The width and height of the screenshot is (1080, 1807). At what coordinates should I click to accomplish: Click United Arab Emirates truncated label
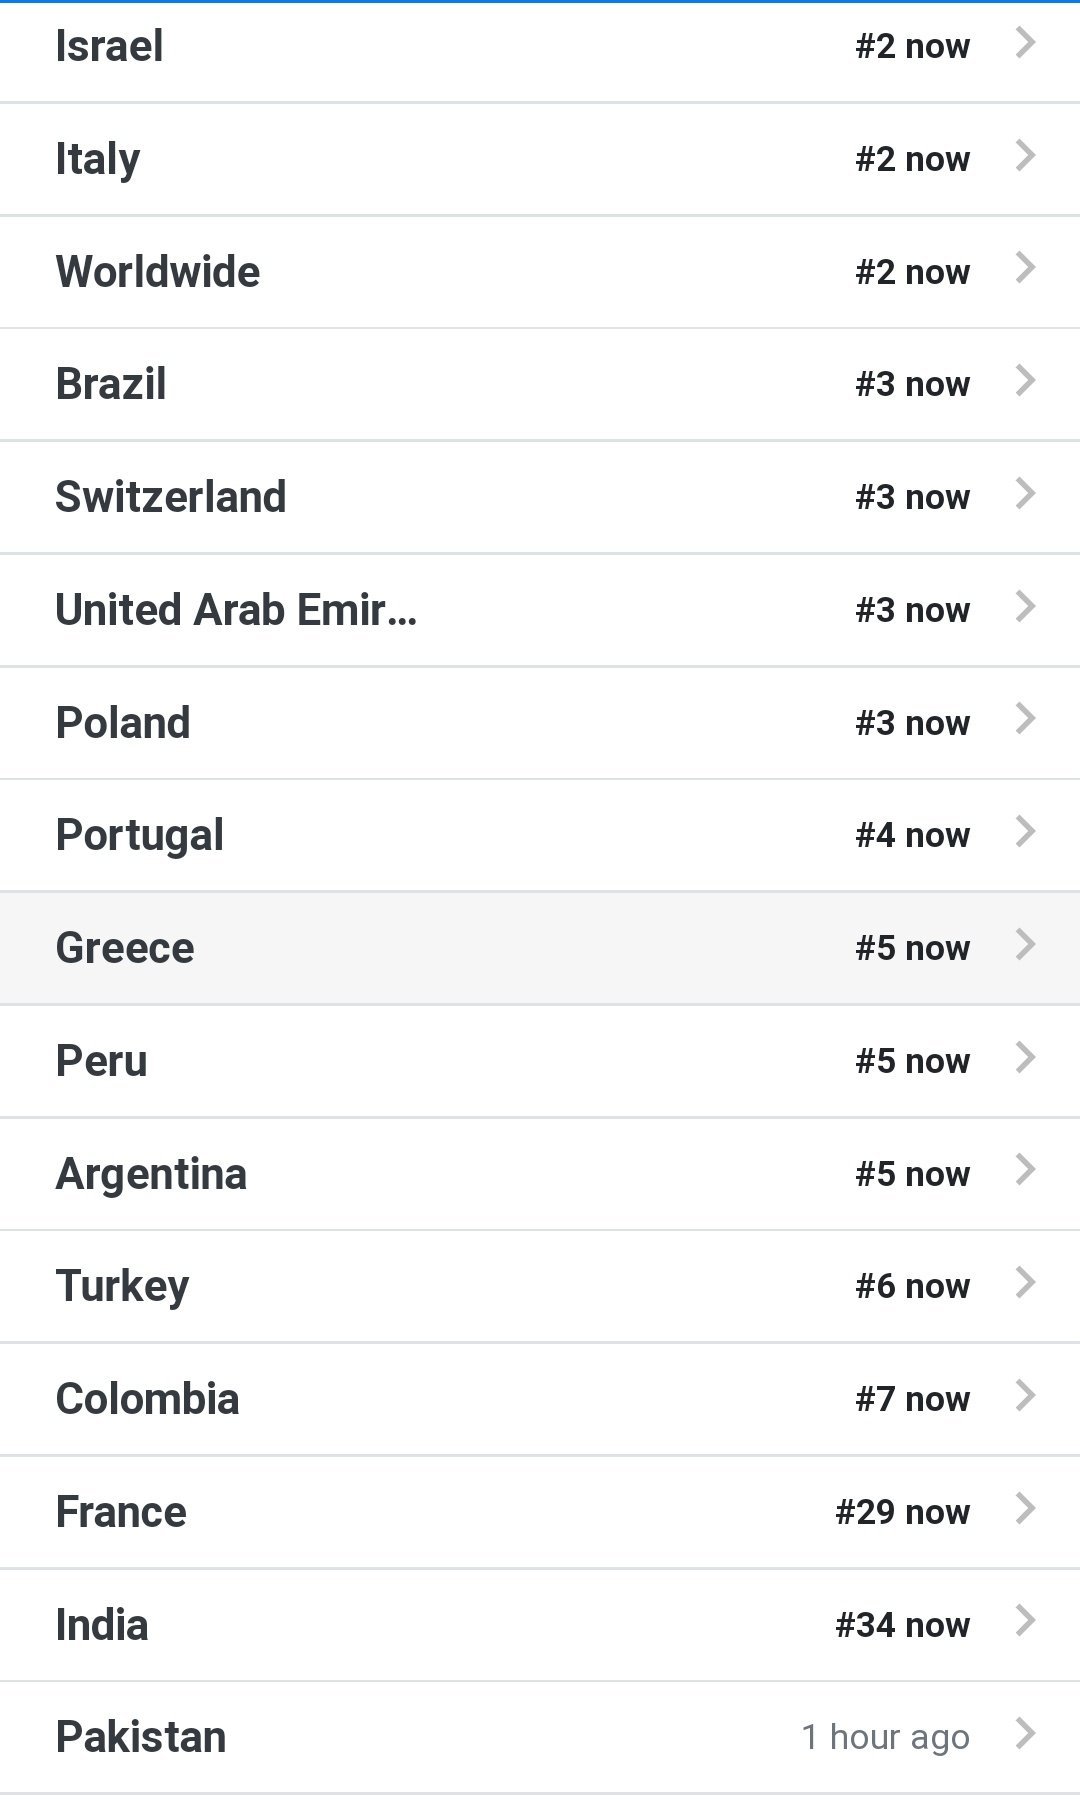coord(236,610)
